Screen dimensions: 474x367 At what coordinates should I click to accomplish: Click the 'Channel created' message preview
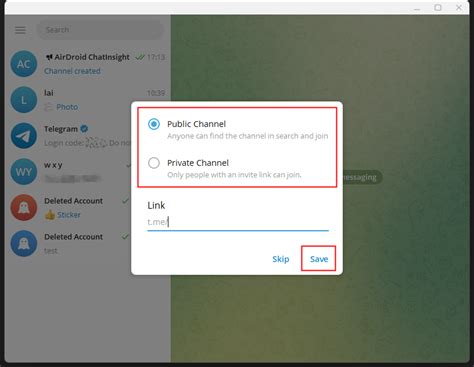click(x=72, y=71)
